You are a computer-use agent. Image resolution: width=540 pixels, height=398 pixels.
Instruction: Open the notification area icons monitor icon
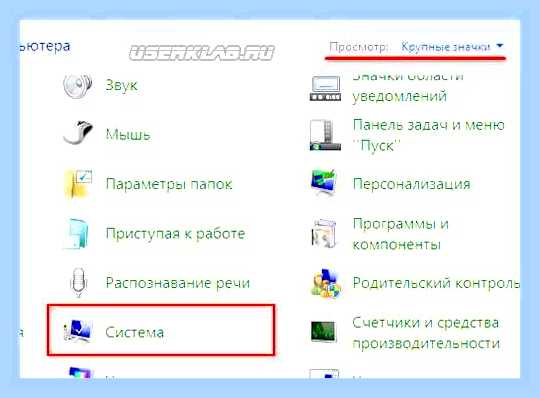point(325,88)
